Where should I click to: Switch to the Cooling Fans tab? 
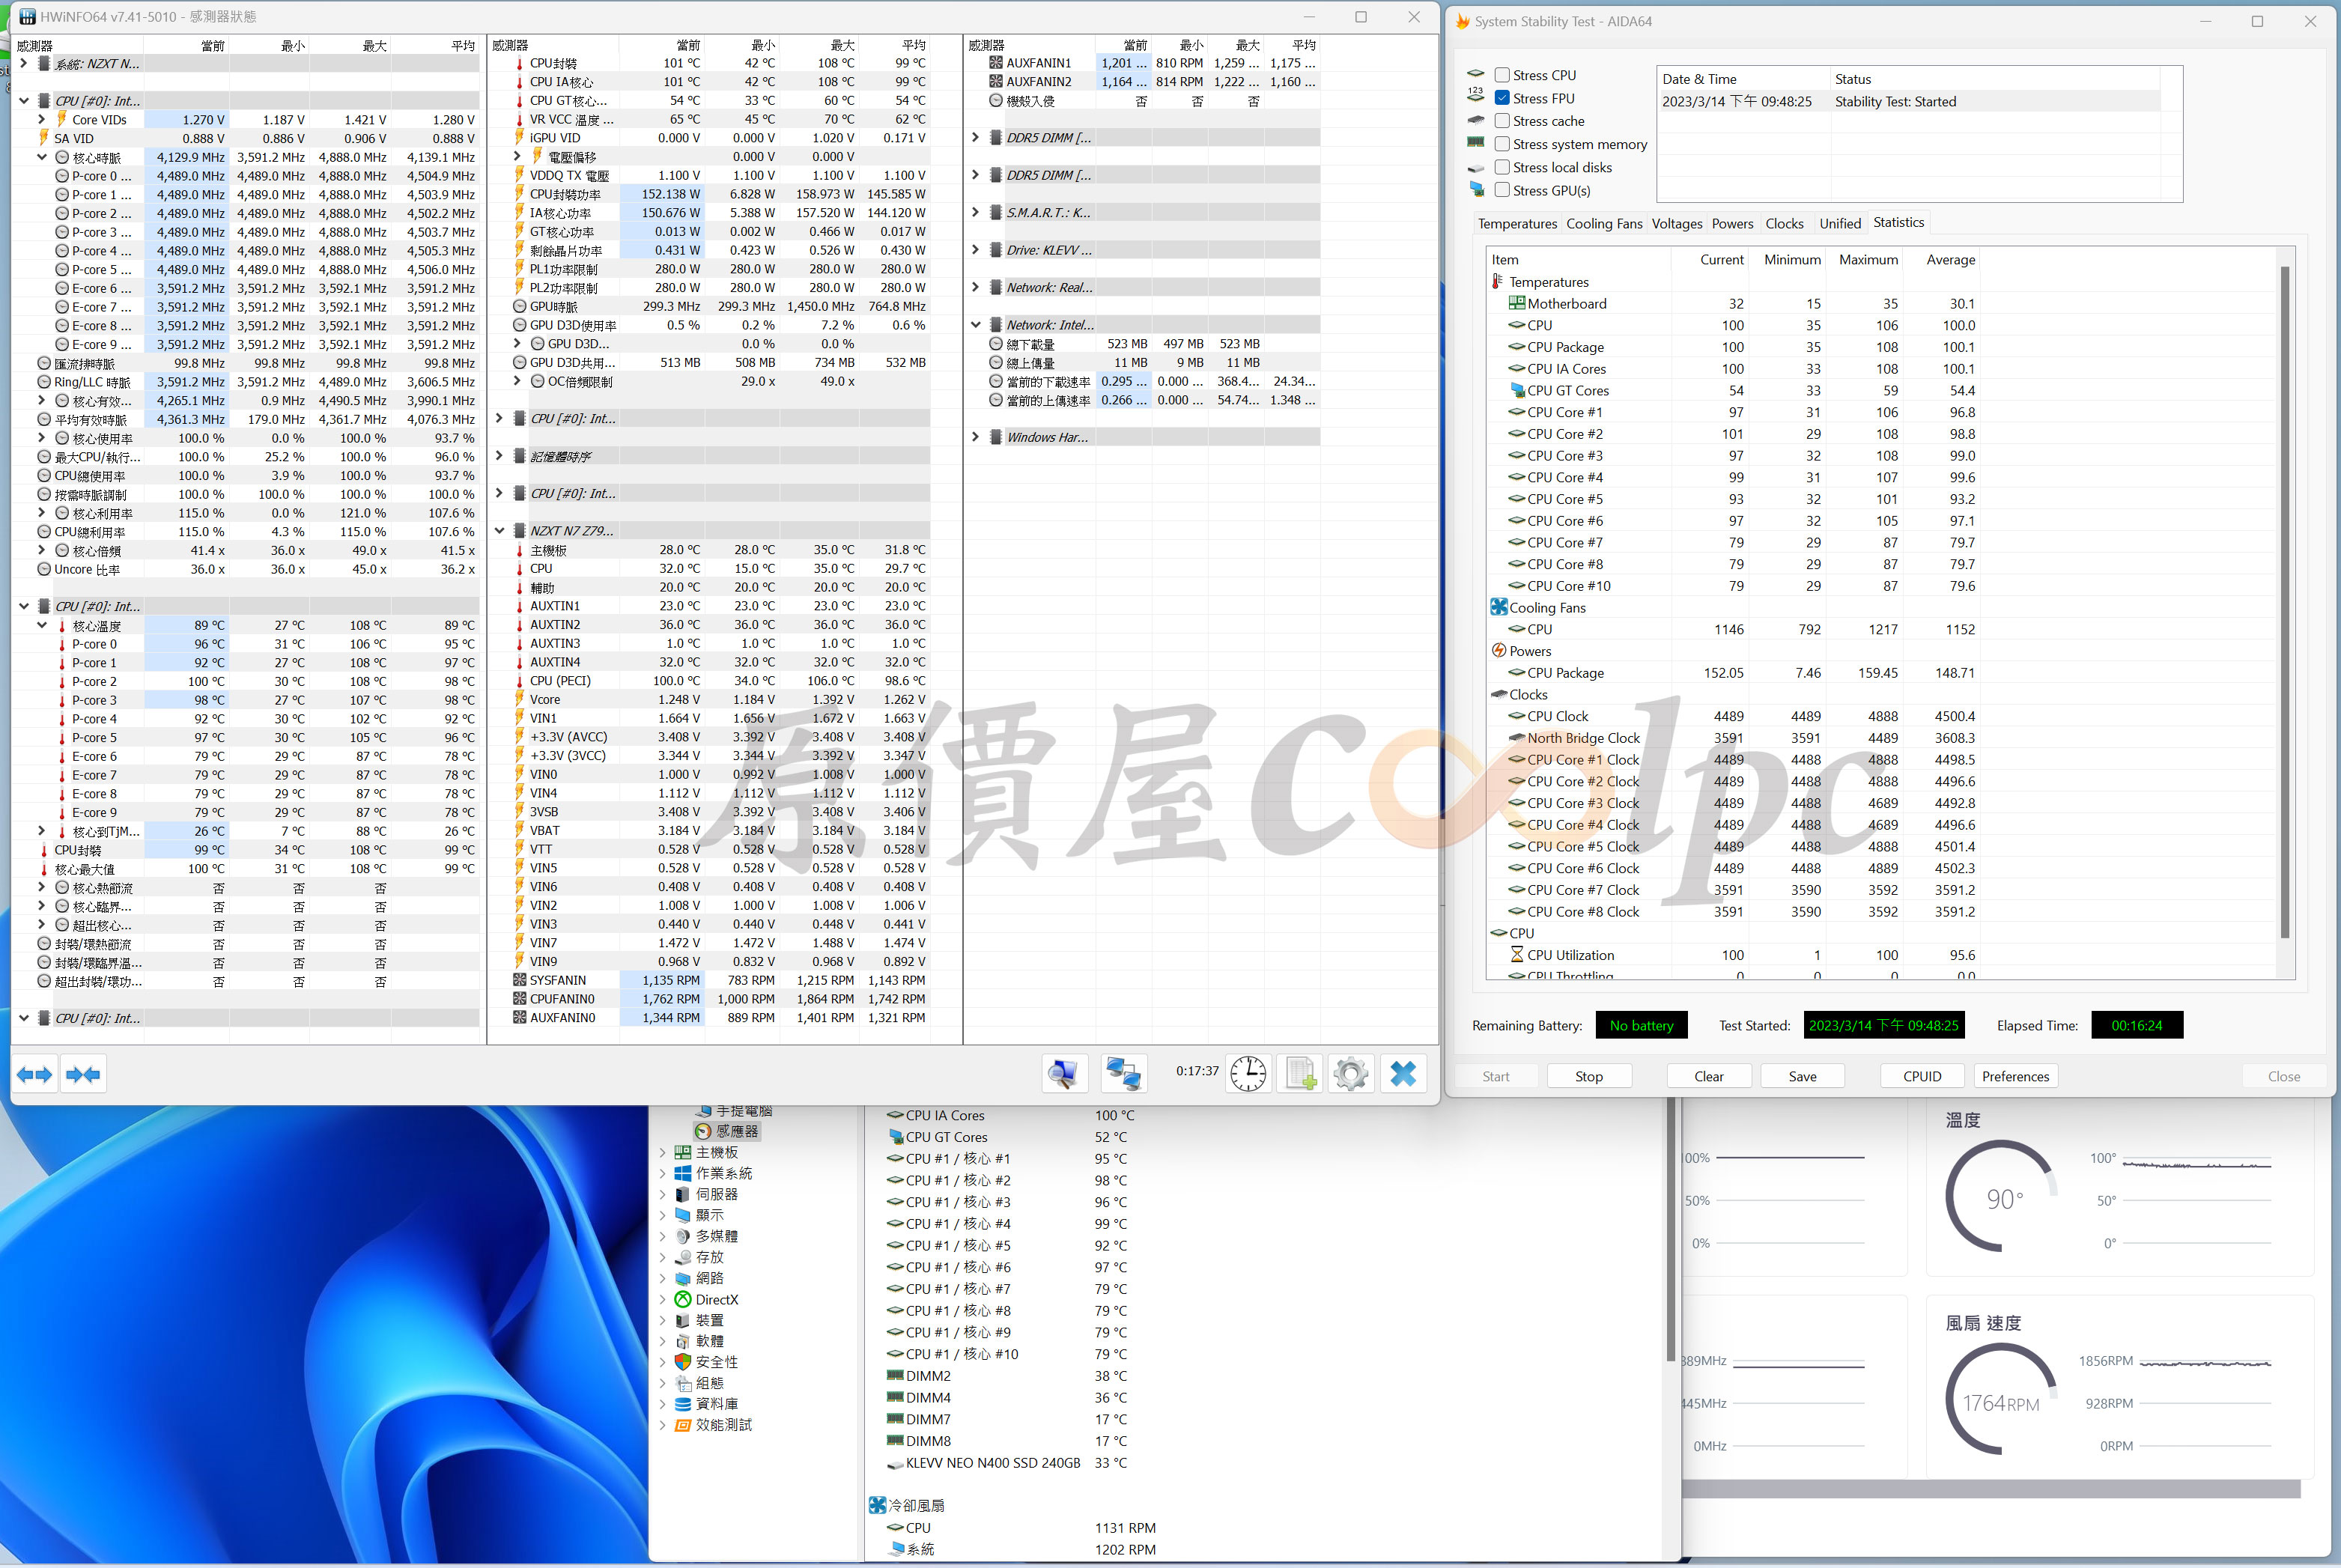point(1604,224)
